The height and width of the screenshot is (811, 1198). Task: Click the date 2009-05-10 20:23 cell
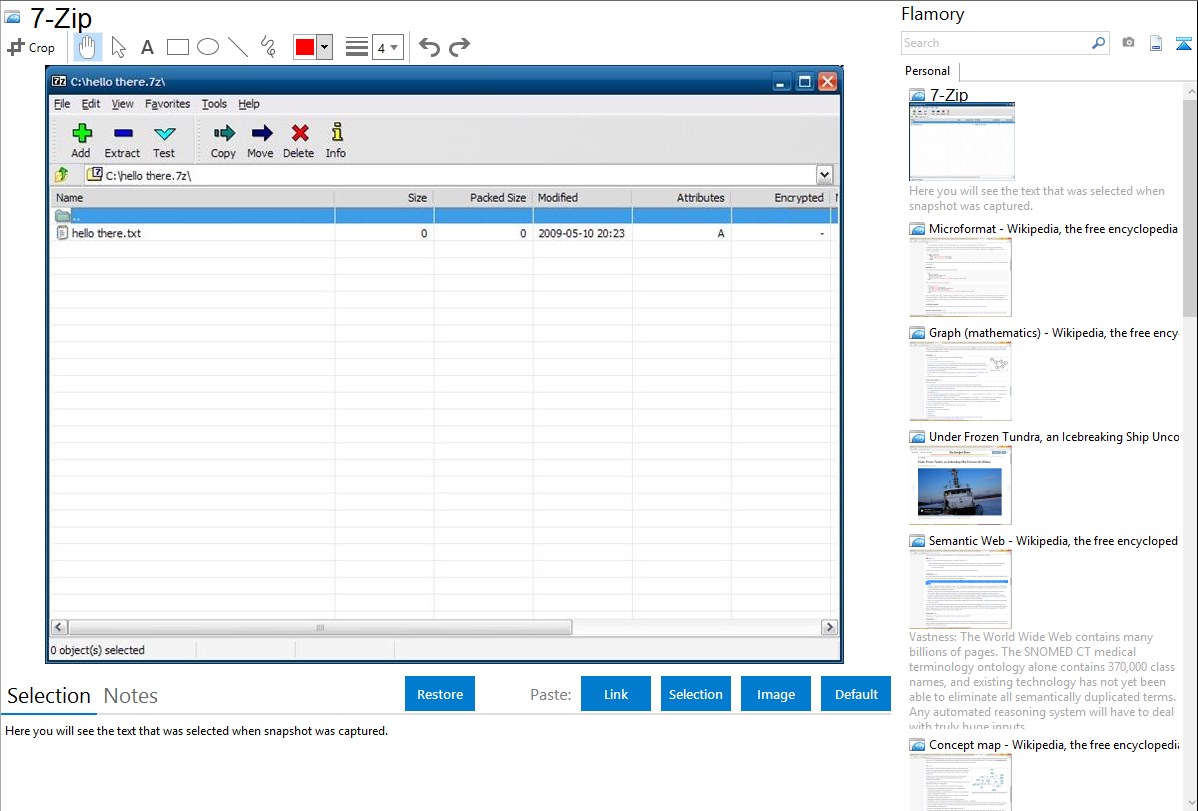581,233
